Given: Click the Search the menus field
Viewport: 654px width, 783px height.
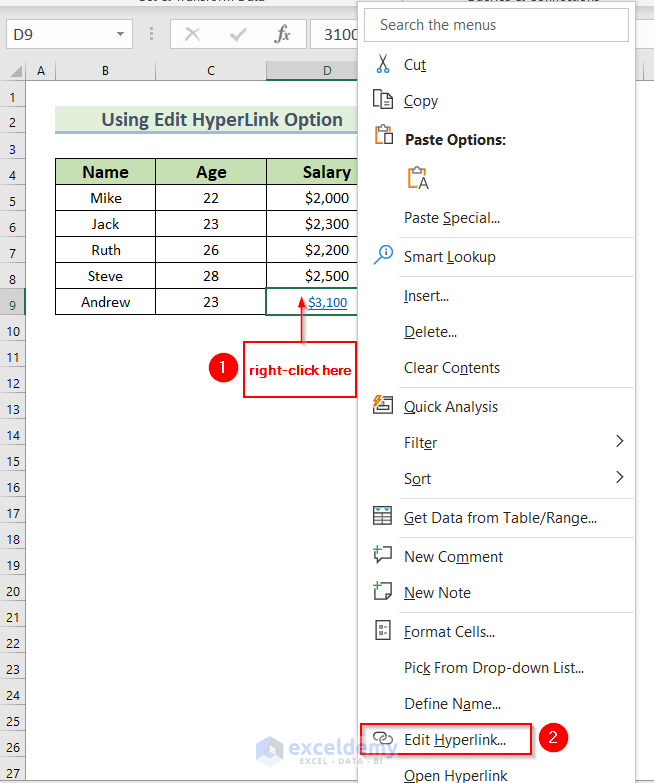Looking at the screenshot, I should 496,25.
